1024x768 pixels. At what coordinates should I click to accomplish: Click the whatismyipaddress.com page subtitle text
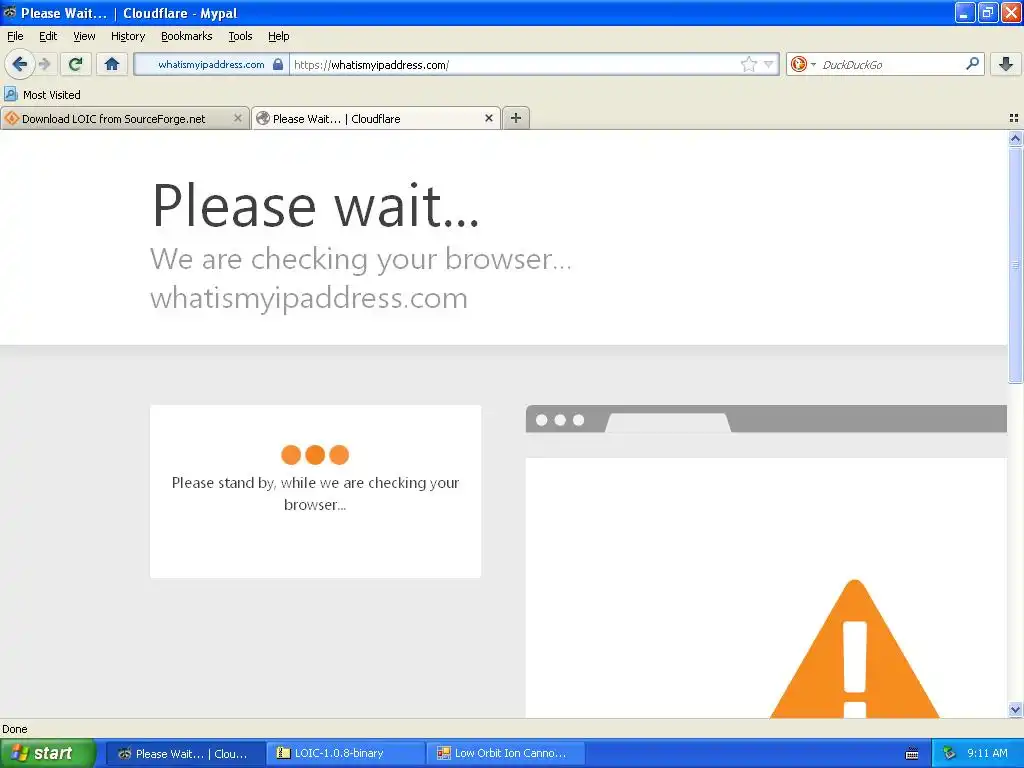click(x=309, y=298)
